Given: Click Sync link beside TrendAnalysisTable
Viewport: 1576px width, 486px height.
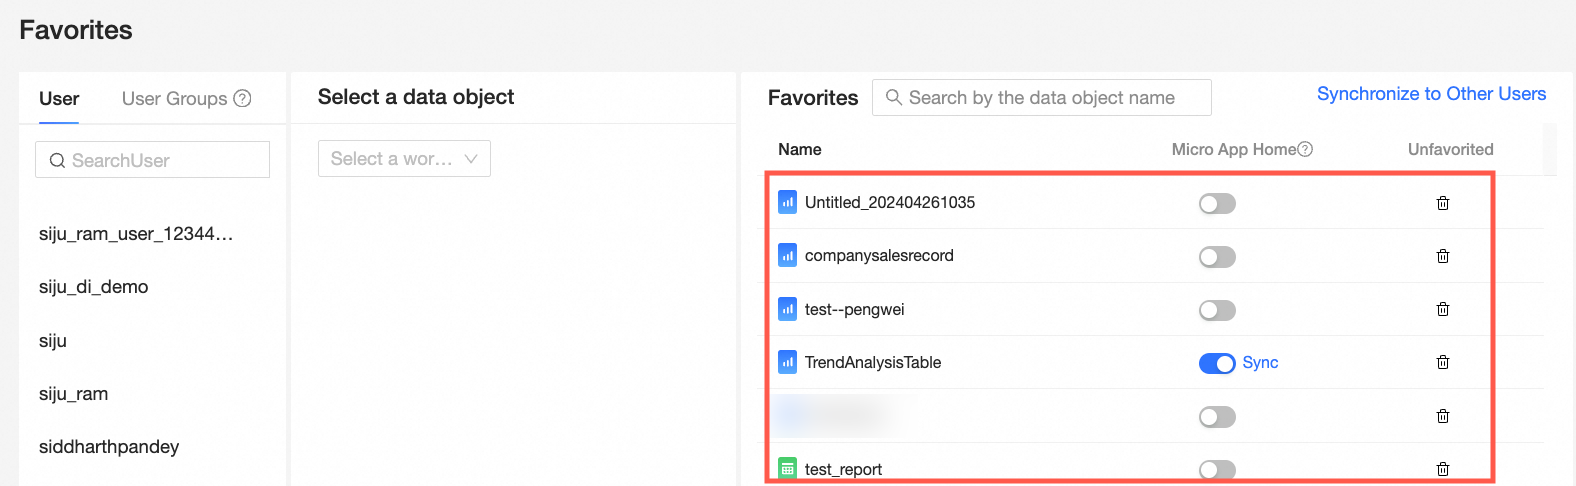Looking at the screenshot, I should [1260, 363].
